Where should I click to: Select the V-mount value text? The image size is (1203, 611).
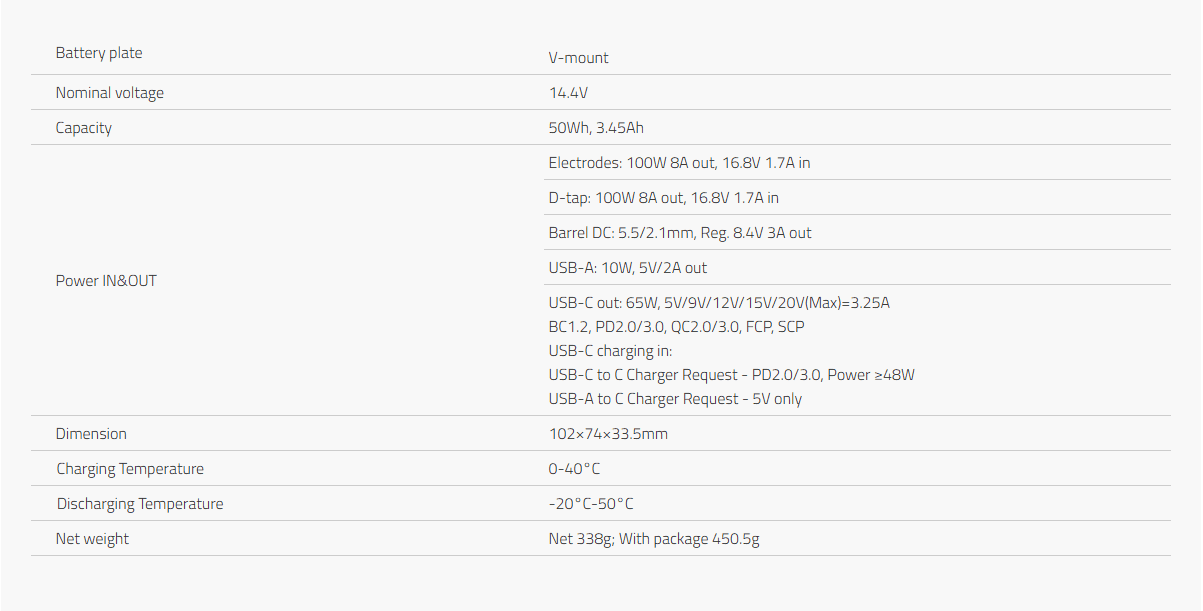pyautogui.click(x=578, y=58)
